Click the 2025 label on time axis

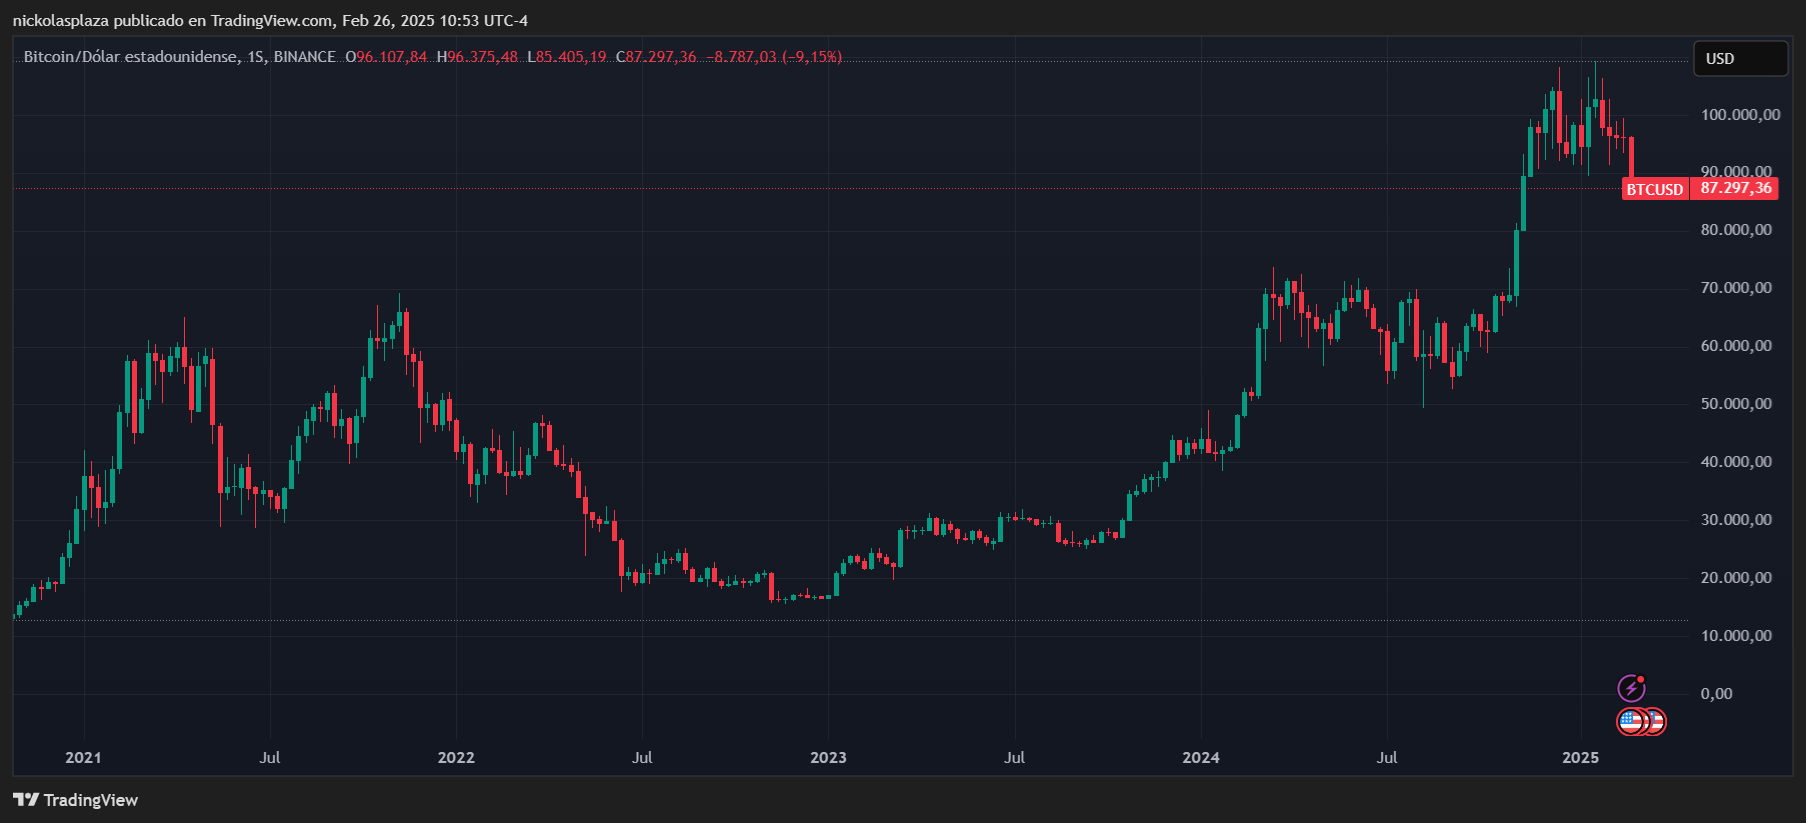coord(1581,757)
